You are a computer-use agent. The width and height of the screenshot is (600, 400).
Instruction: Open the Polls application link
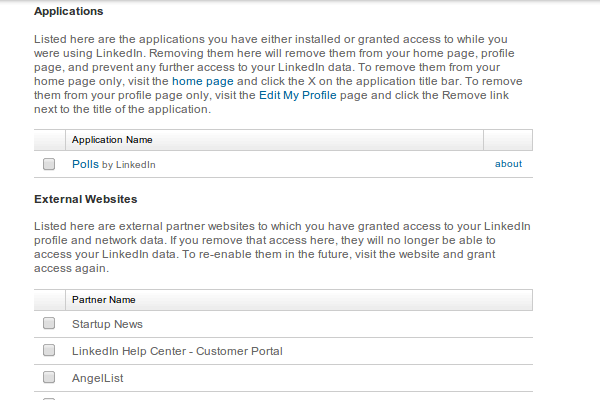pyautogui.click(x=85, y=164)
